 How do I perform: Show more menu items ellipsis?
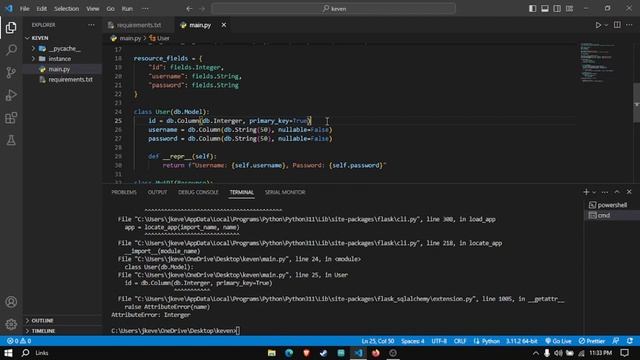(145, 9)
